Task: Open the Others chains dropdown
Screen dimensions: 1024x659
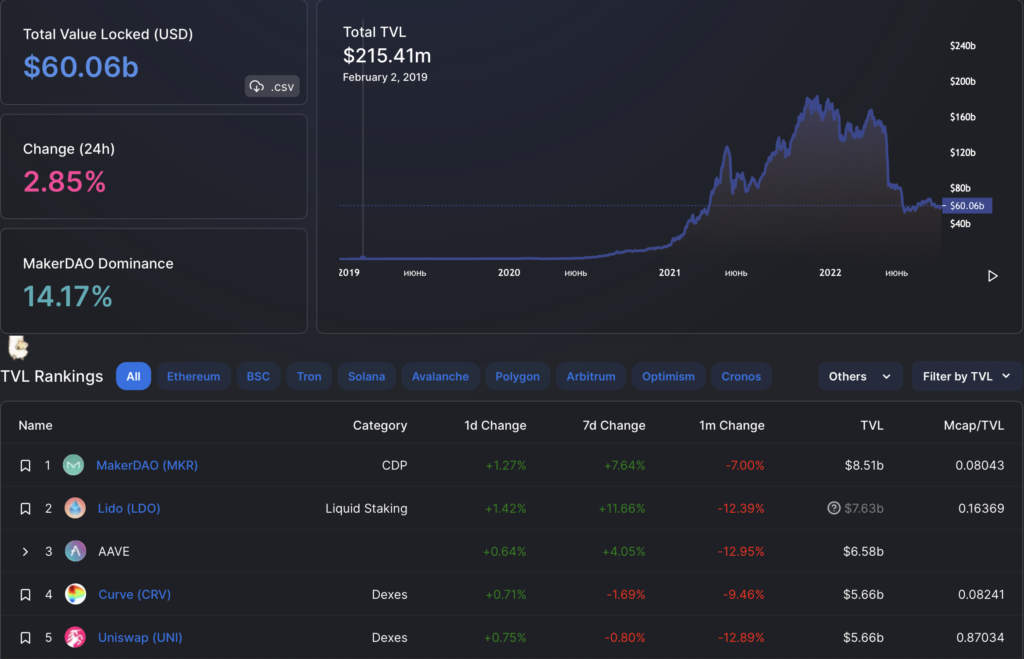Action: tap(859, 376)
